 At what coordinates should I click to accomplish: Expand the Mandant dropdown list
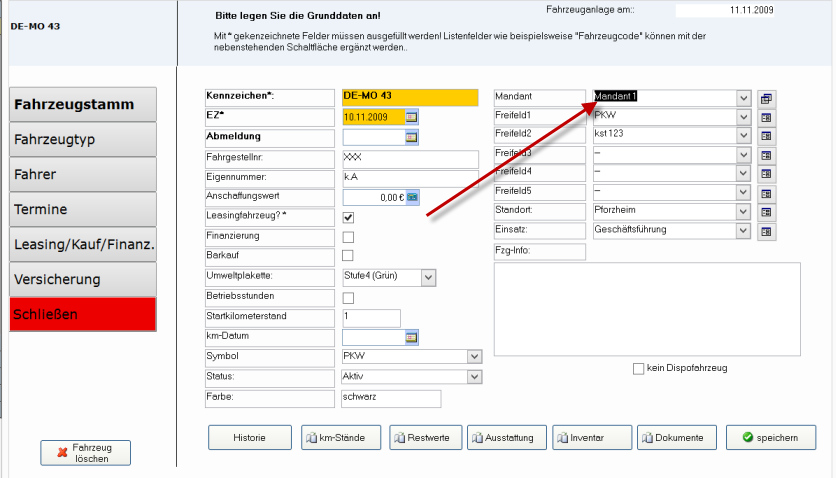point(743,98)
